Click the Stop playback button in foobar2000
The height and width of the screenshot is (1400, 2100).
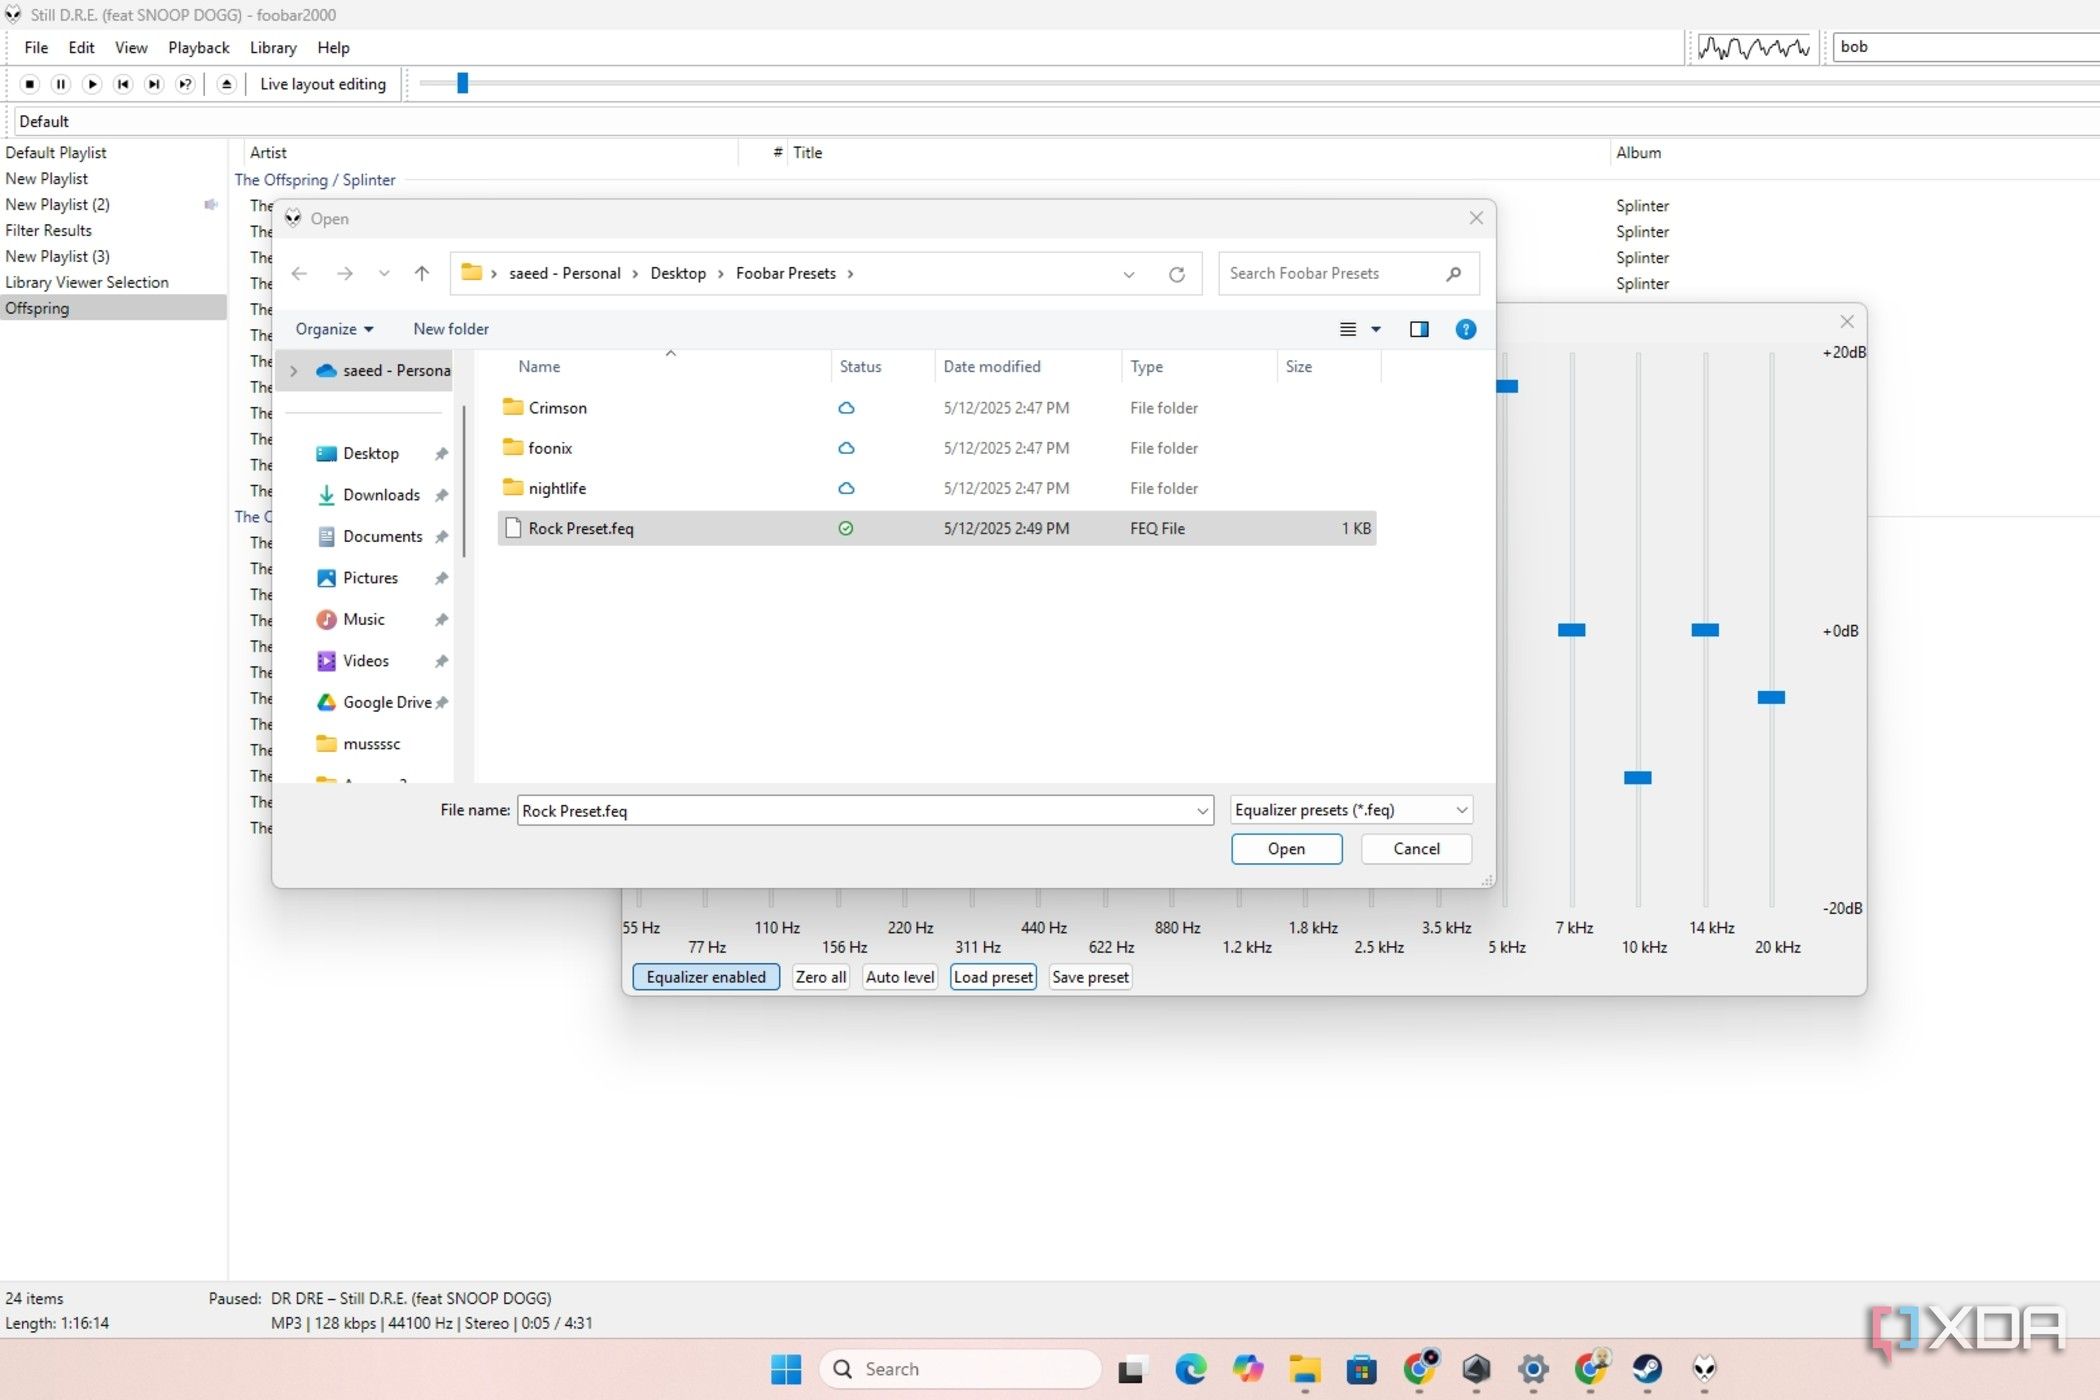click(30, 84)
